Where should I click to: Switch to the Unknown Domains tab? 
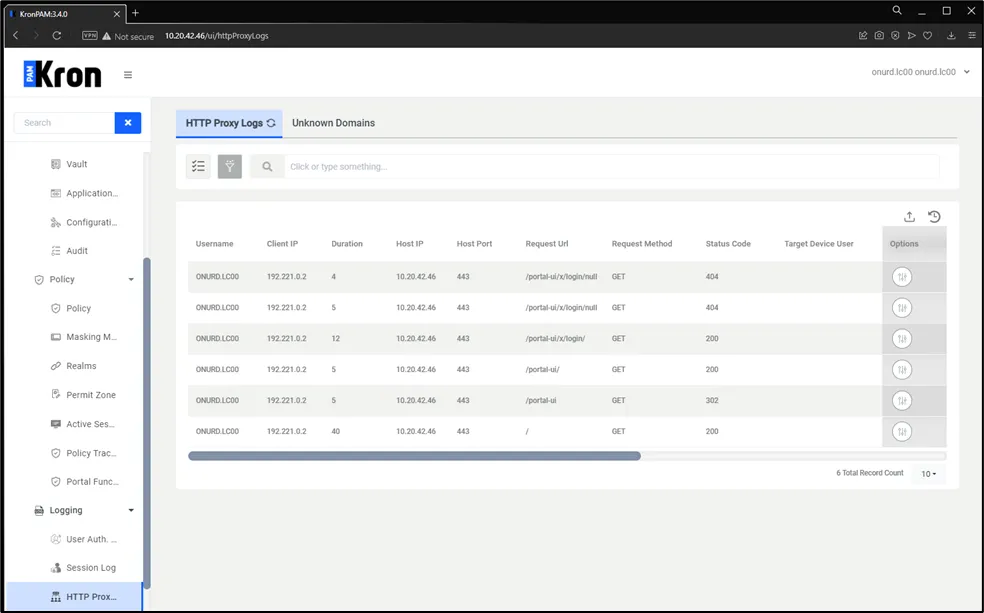tap(333, 123)
